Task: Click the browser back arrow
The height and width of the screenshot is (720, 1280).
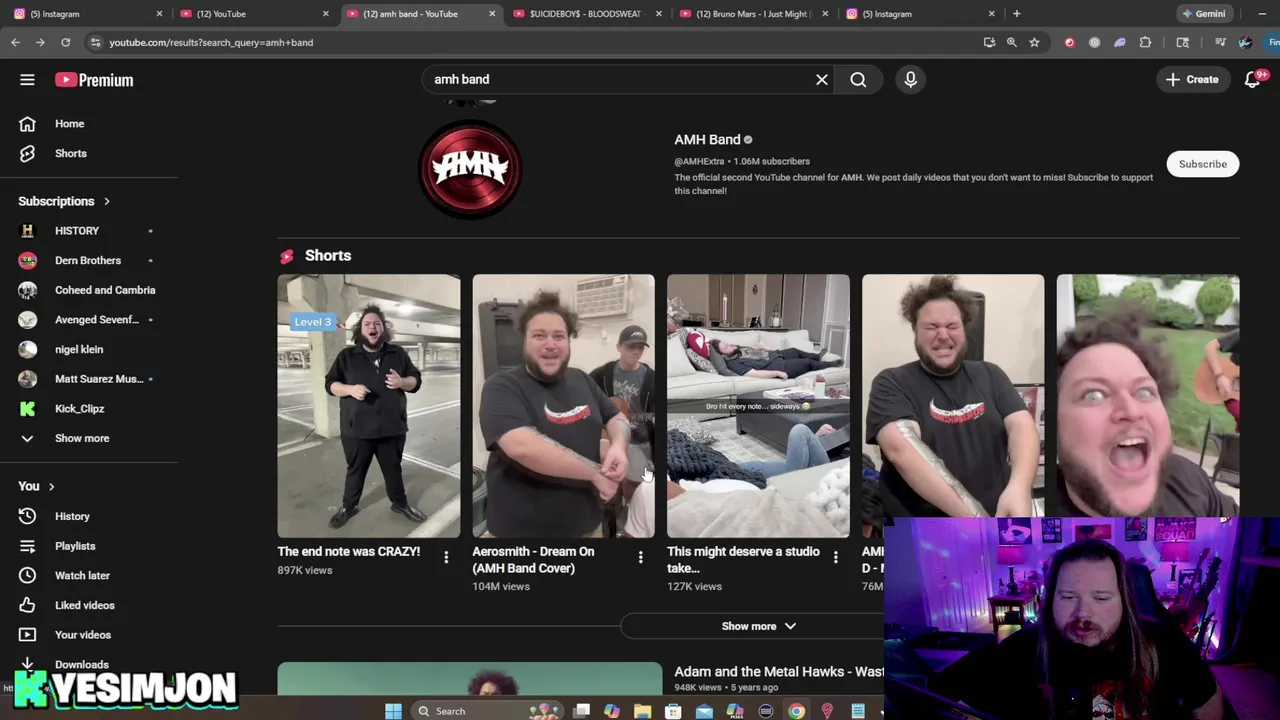Action: 15,42
